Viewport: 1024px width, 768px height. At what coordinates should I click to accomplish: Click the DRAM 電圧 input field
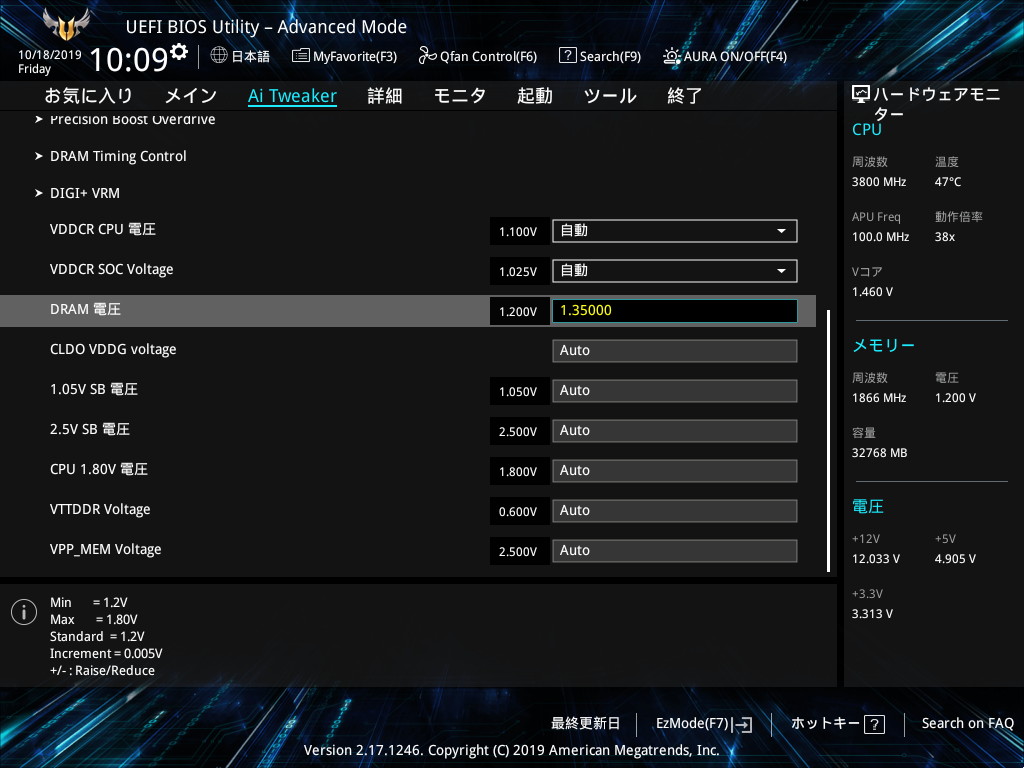pos(675,311)
